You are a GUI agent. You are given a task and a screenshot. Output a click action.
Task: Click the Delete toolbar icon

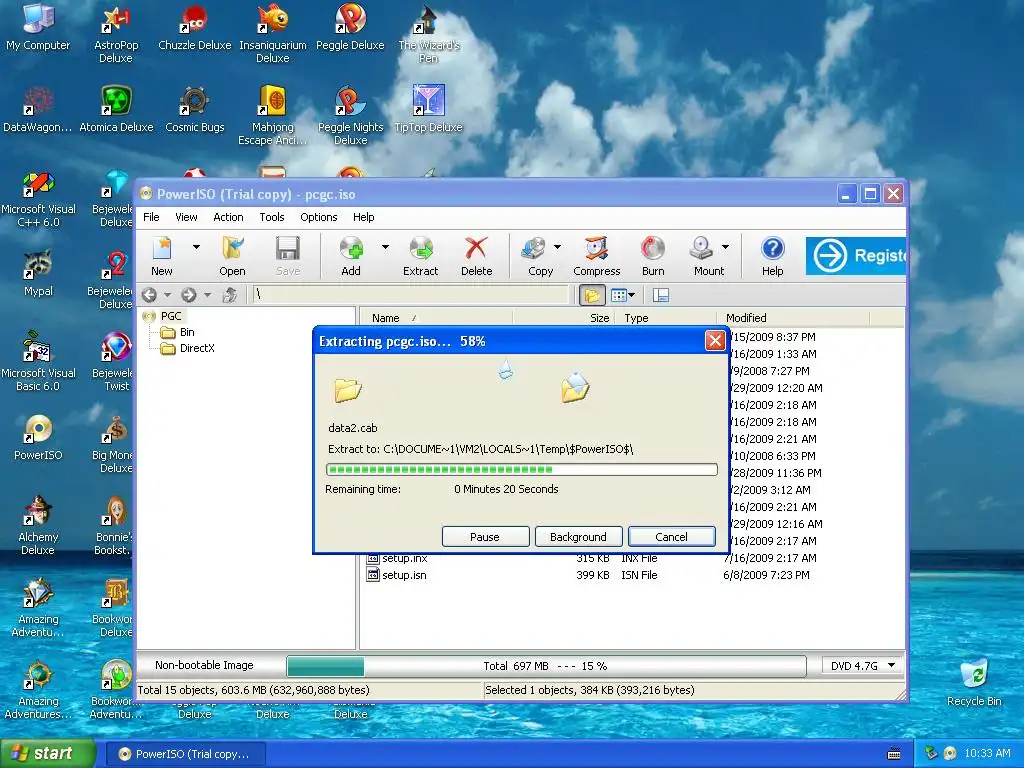(x=476, y=256)
